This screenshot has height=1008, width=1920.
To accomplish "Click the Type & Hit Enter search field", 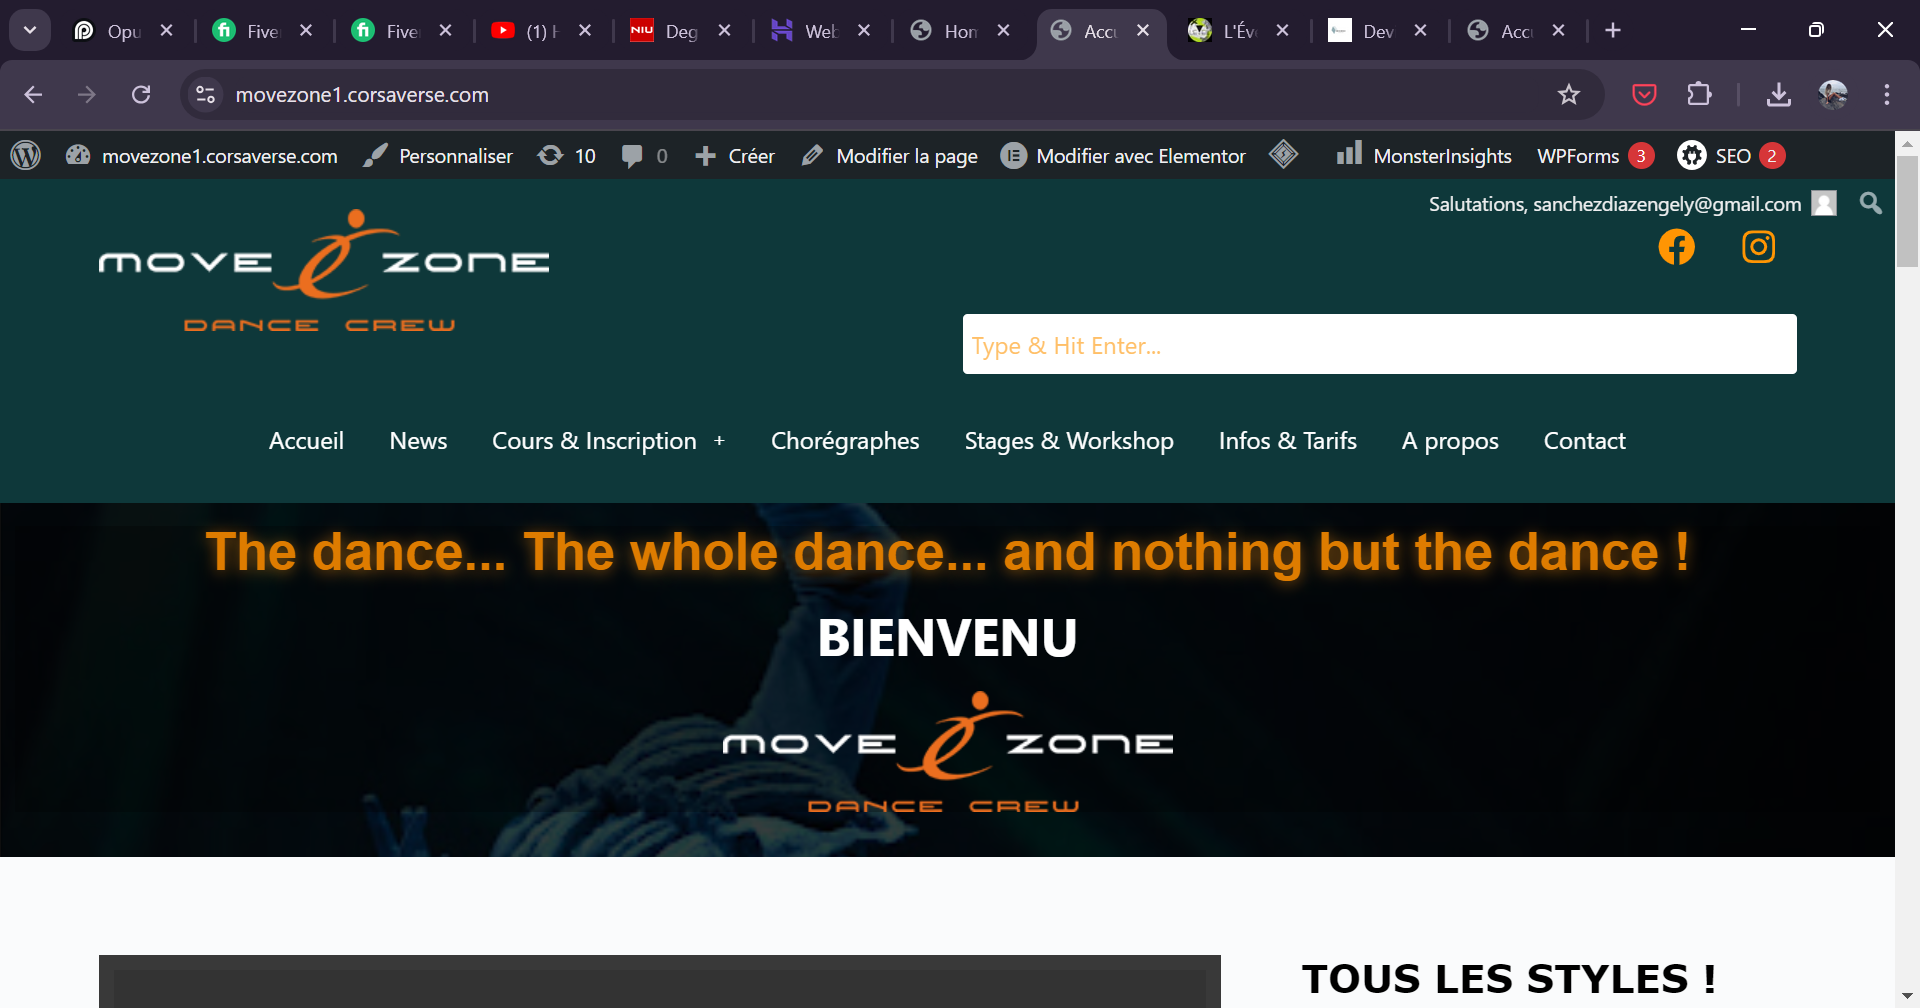I will click(x=1379, y=345).
